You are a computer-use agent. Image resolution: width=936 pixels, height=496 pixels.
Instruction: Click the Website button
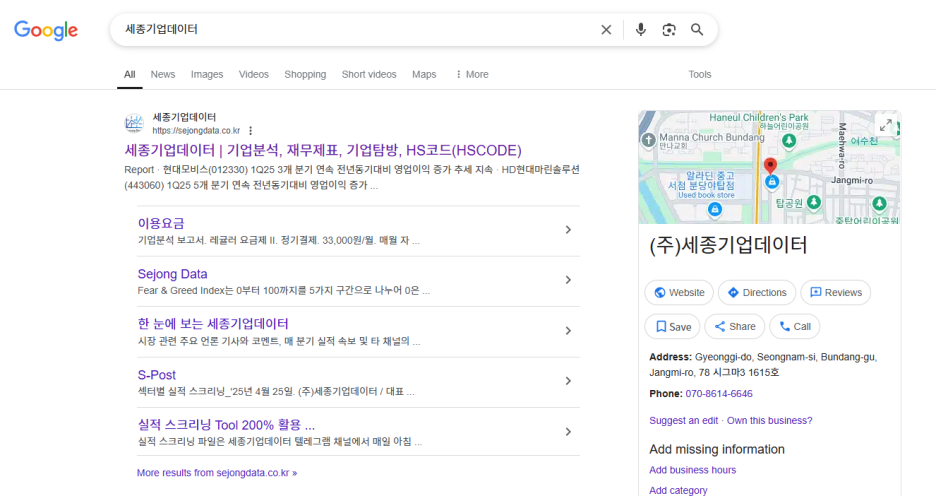(679, 292)
